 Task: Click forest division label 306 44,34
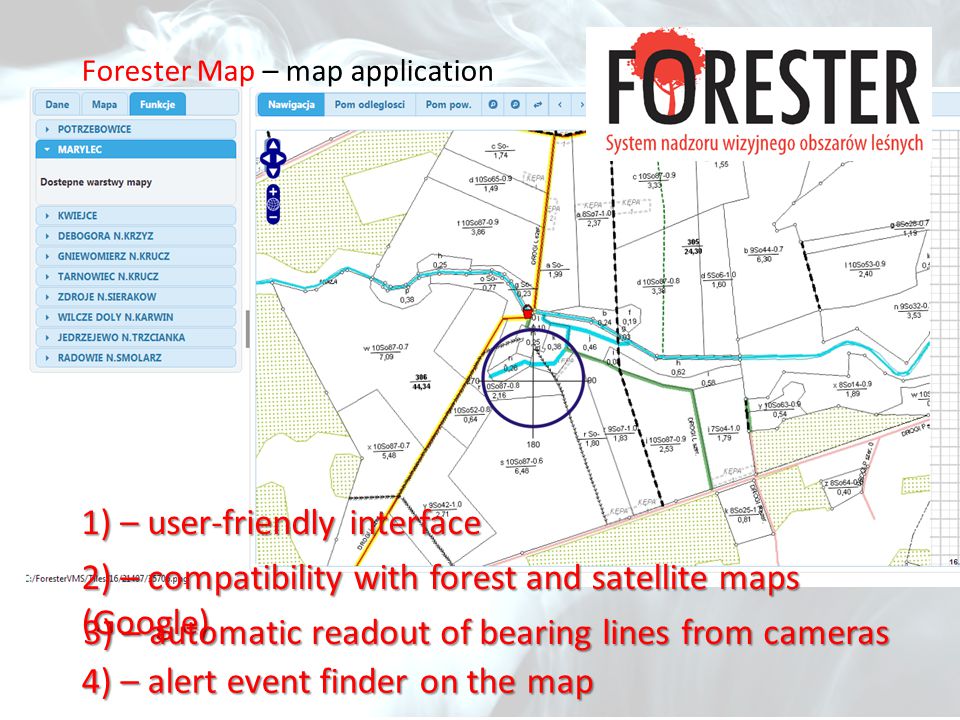421,381
